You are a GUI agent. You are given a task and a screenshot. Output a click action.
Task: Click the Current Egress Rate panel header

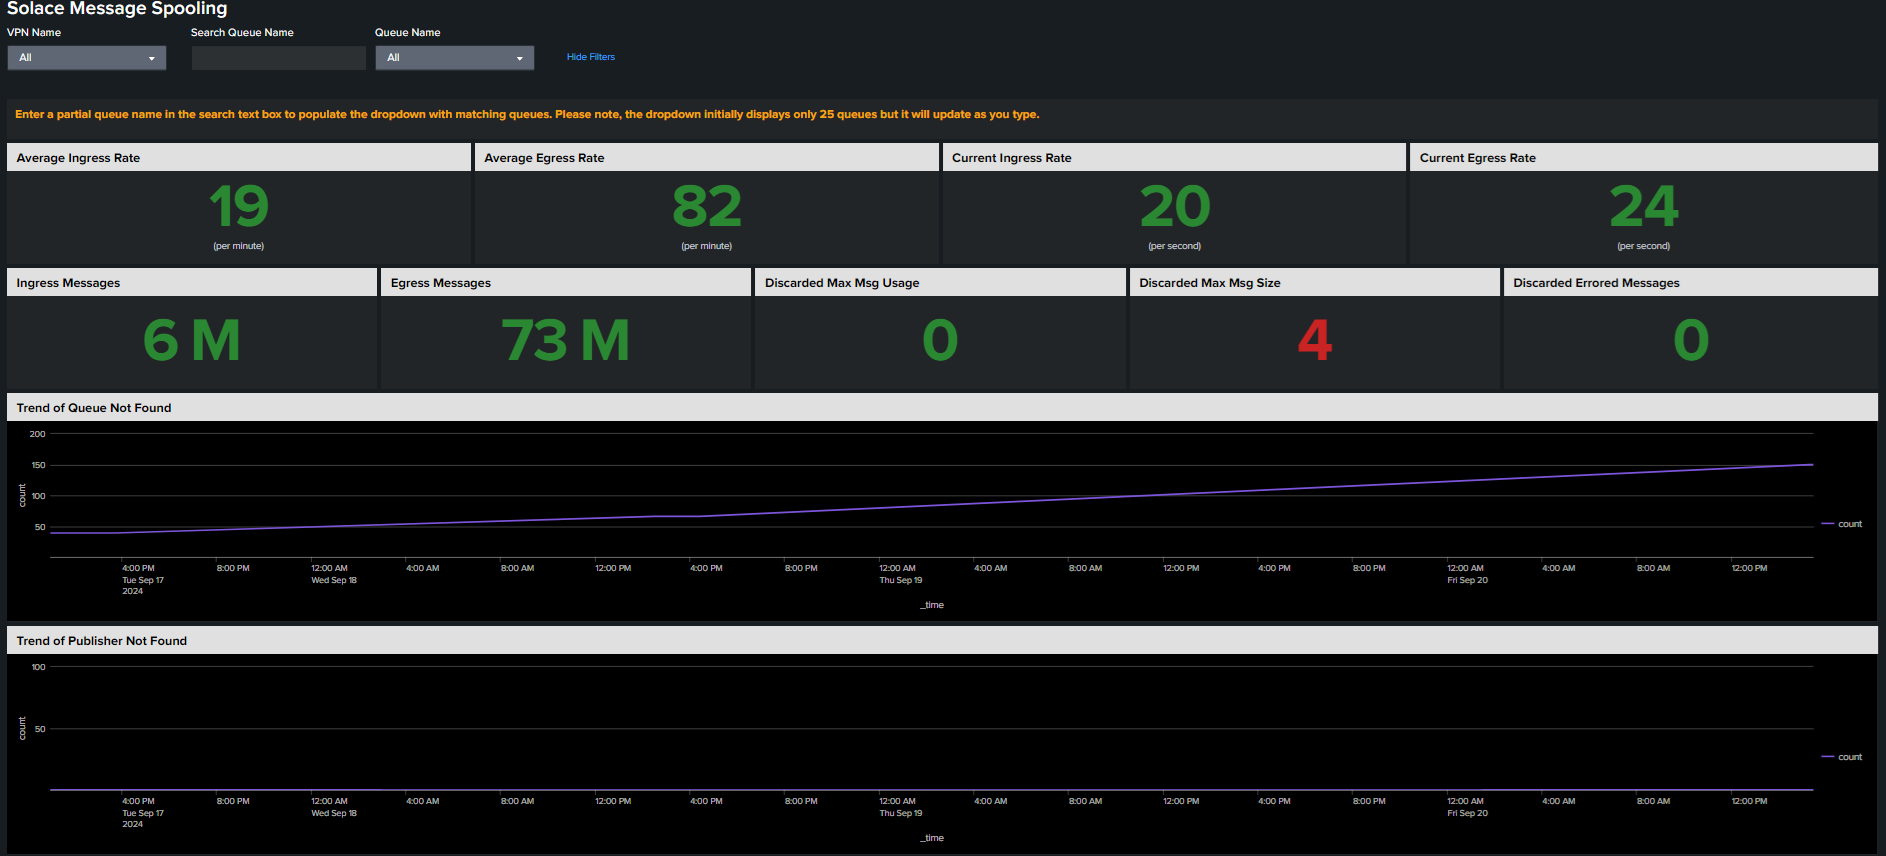pos(1644,158)
